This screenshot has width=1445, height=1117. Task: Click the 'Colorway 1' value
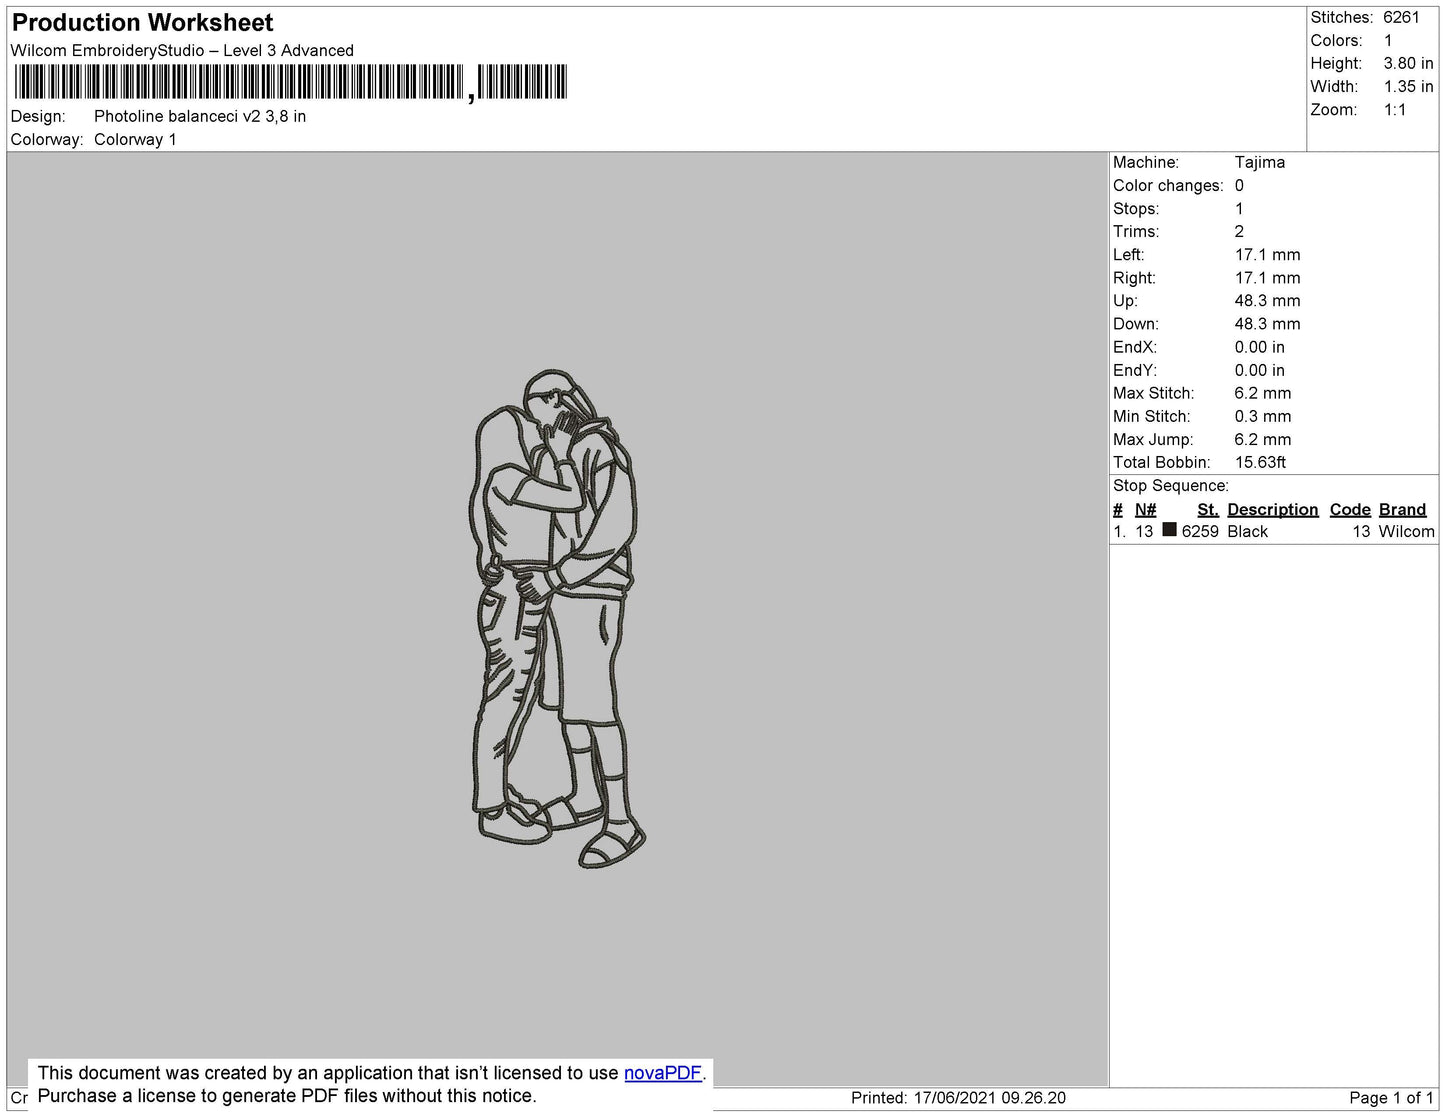click(135, 139)
